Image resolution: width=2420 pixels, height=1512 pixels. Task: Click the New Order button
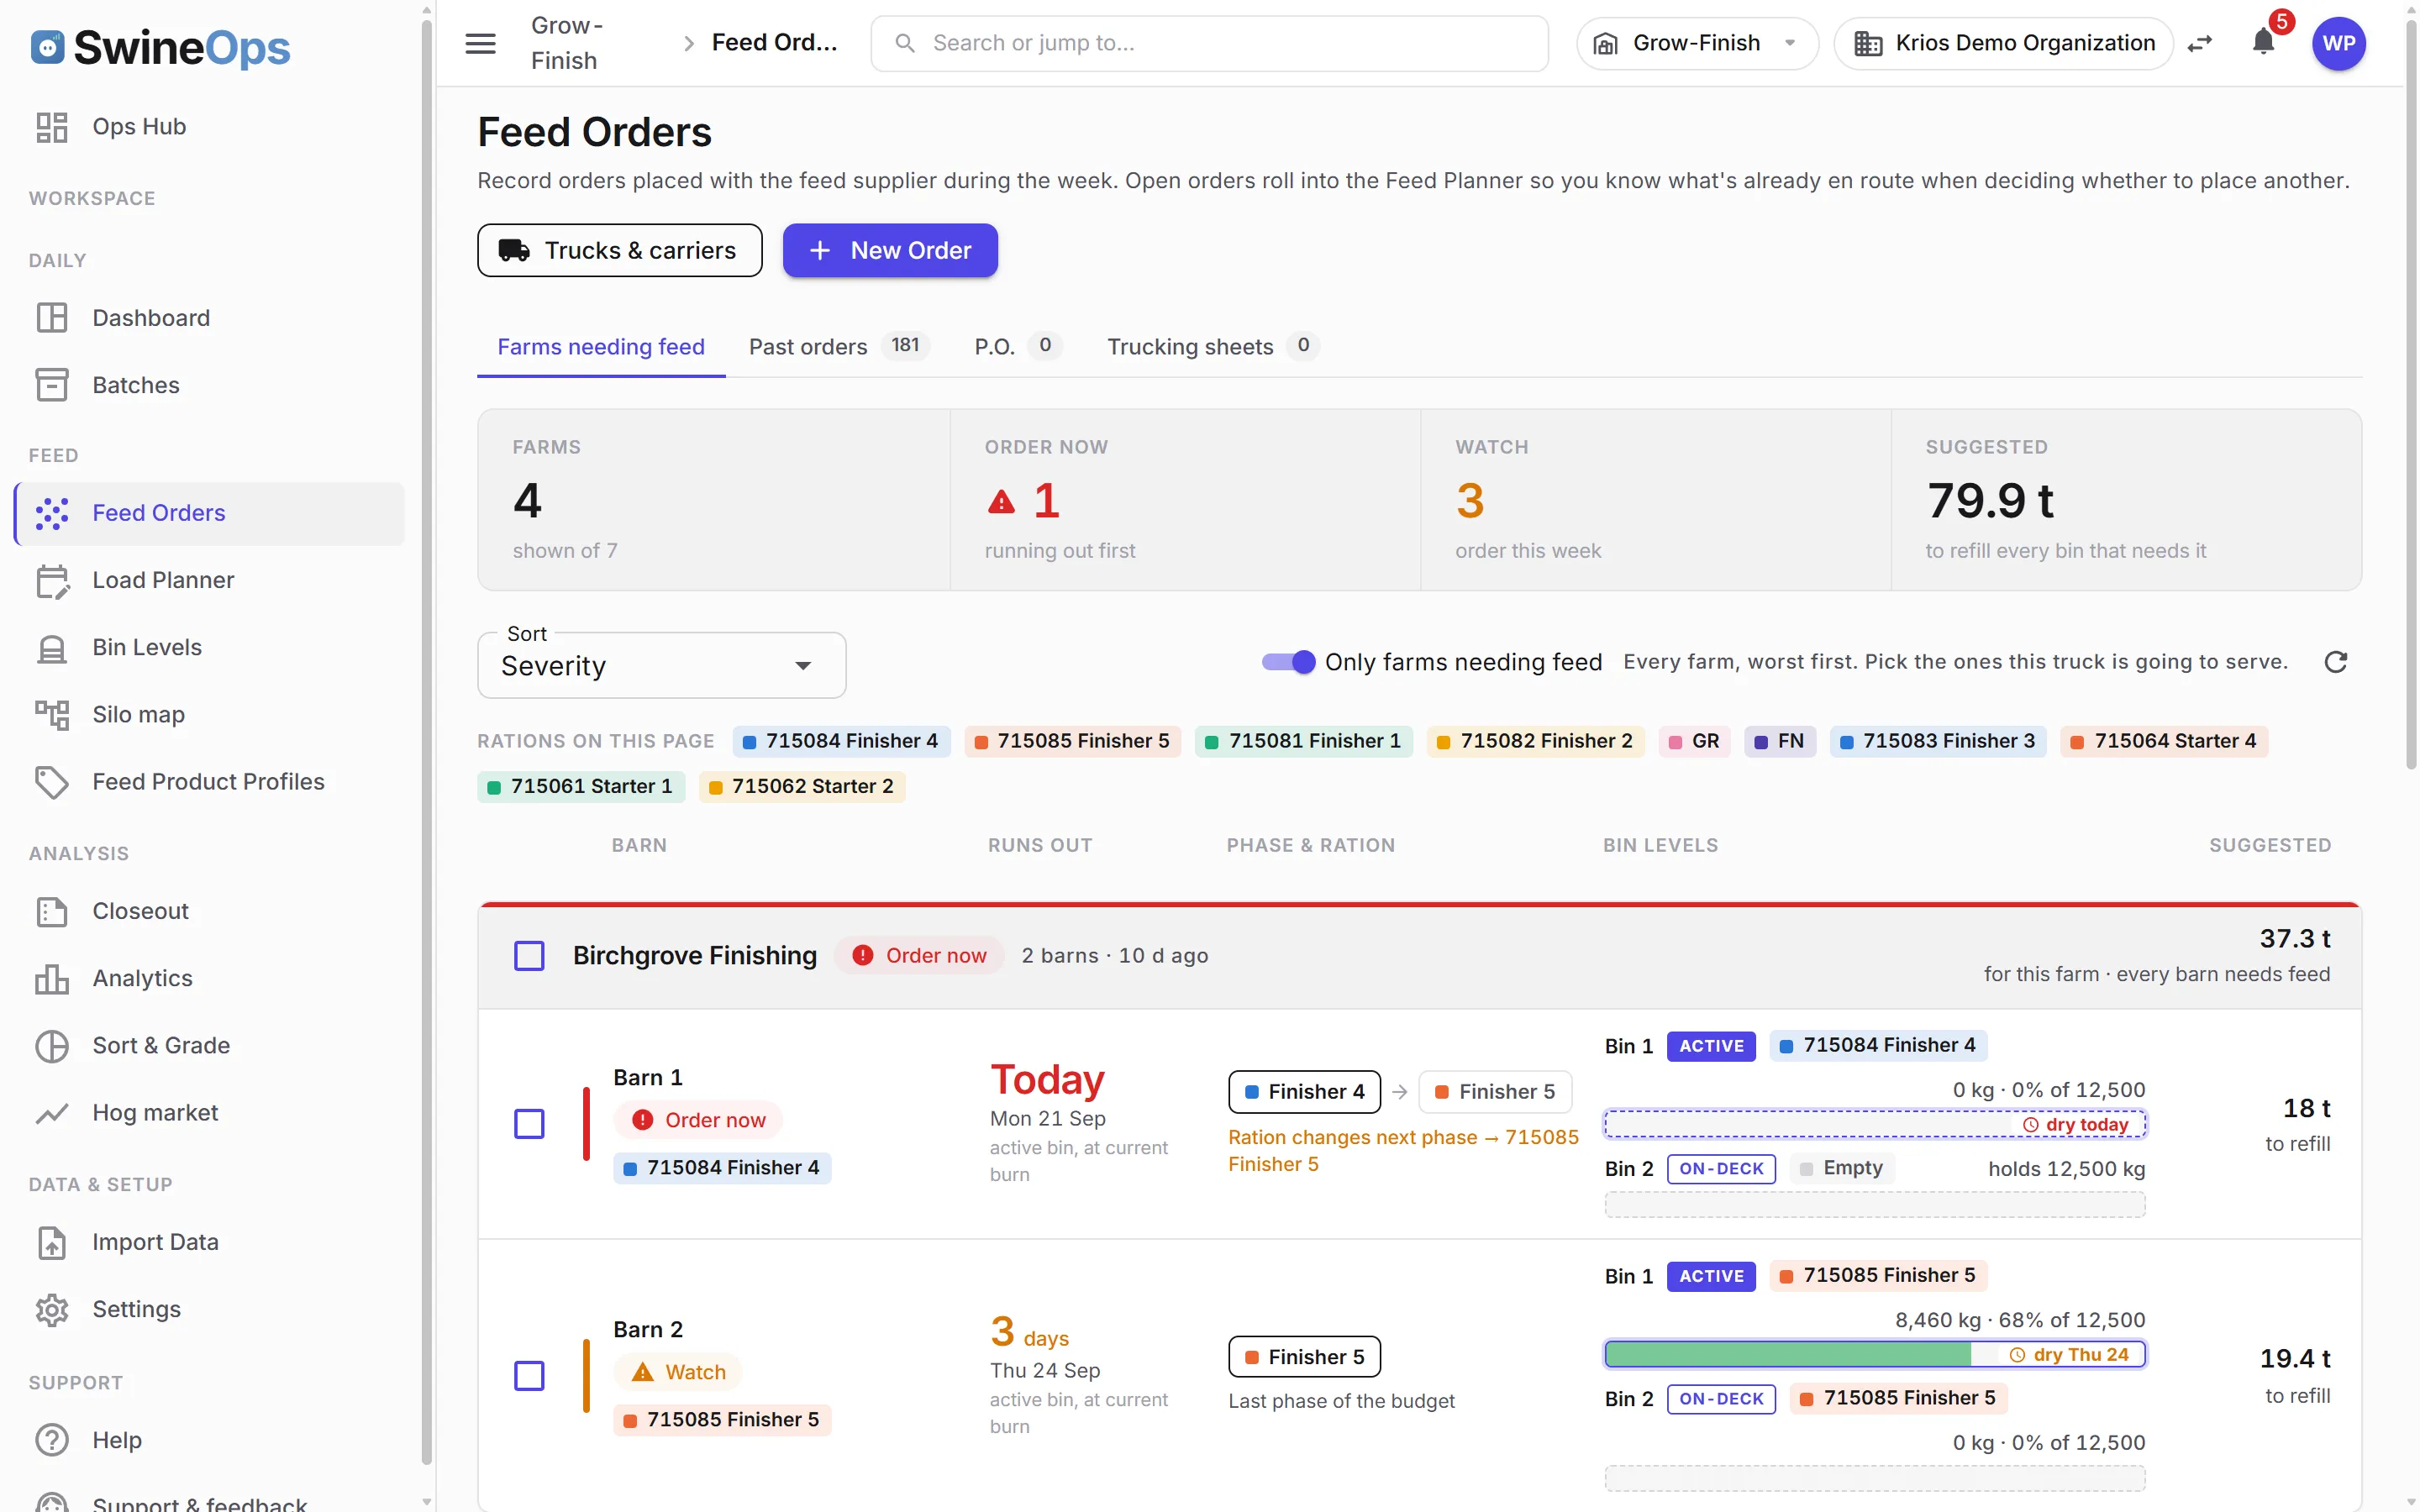coord(890,250)
